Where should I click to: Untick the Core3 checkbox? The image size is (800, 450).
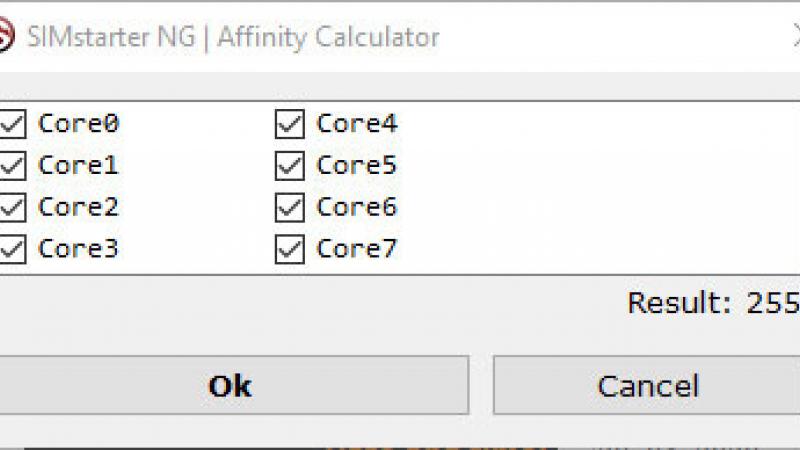pyautogui.click(x=12, y=248)
